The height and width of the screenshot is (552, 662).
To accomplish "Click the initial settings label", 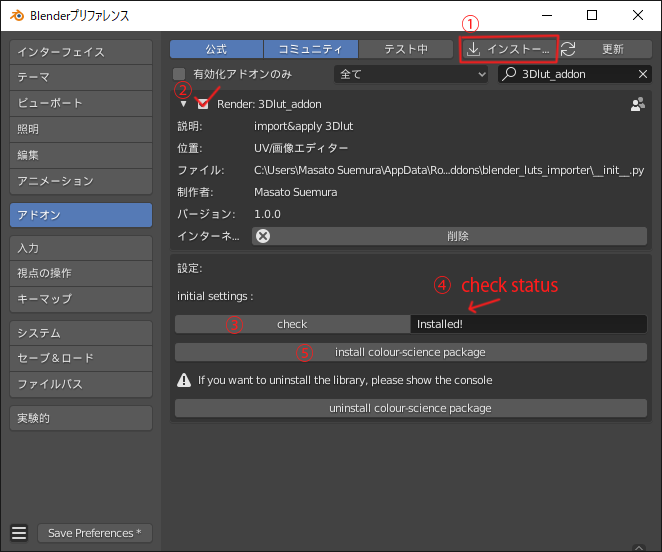I will click(x=215, y=296).
